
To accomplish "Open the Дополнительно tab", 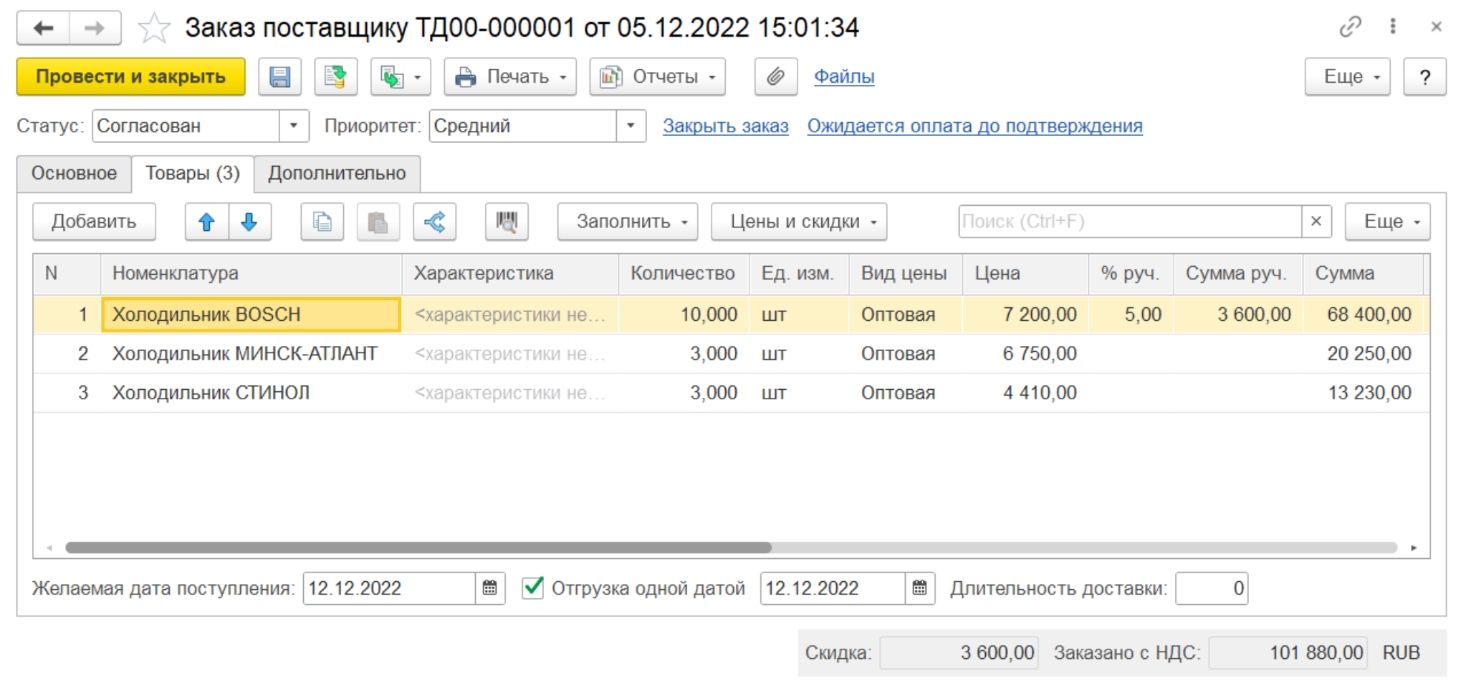I will tap(337, 173).
